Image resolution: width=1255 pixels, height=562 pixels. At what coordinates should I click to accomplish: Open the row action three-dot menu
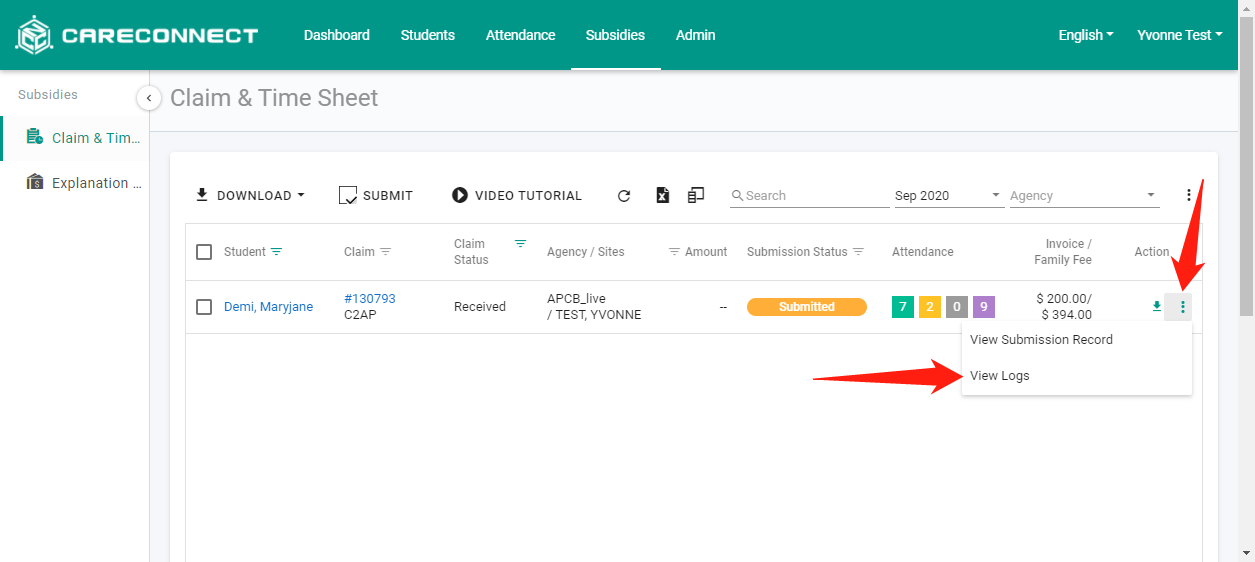[1182, 307]
